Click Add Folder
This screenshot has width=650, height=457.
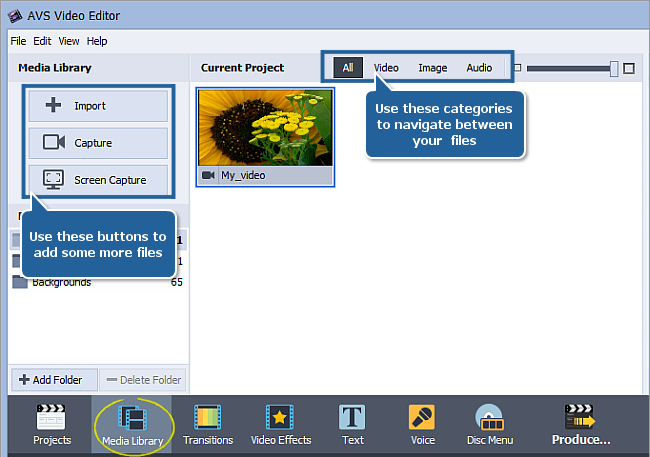coord(54,380)
